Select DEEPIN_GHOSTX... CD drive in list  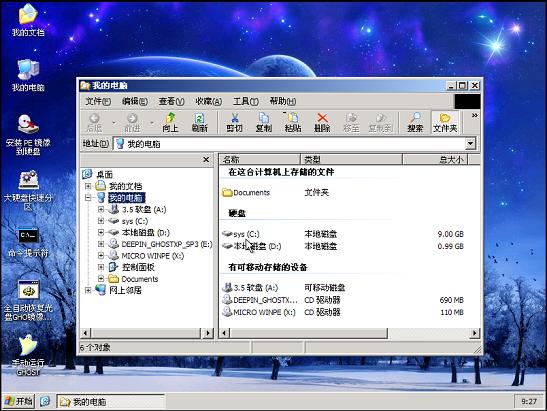coord(260,300)
